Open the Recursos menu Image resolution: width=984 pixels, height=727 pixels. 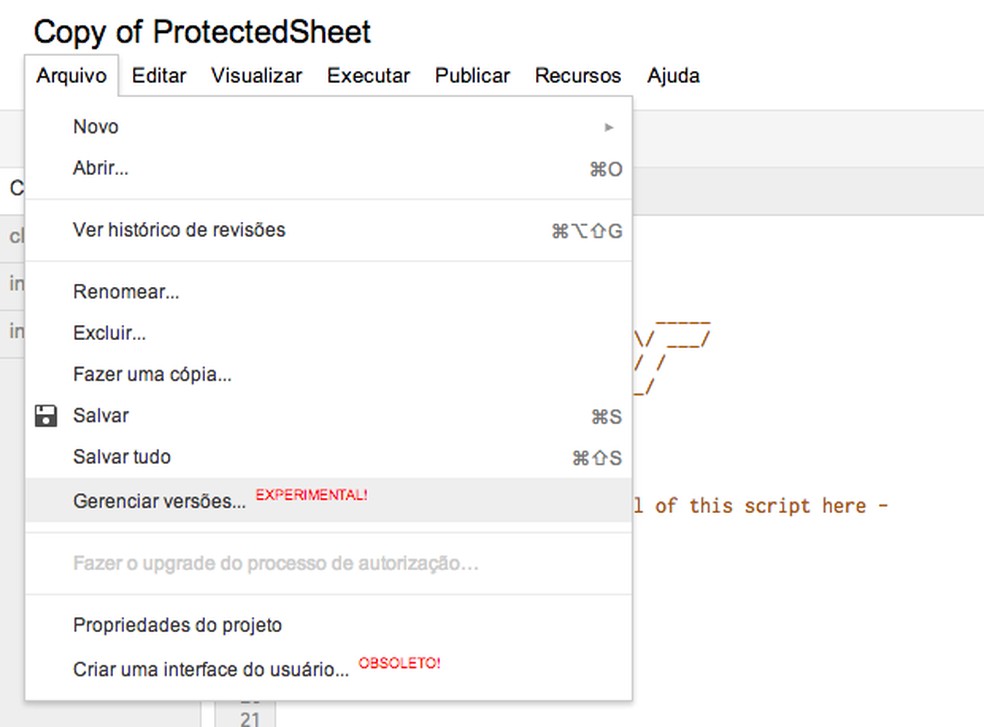(x=577, y=76)
